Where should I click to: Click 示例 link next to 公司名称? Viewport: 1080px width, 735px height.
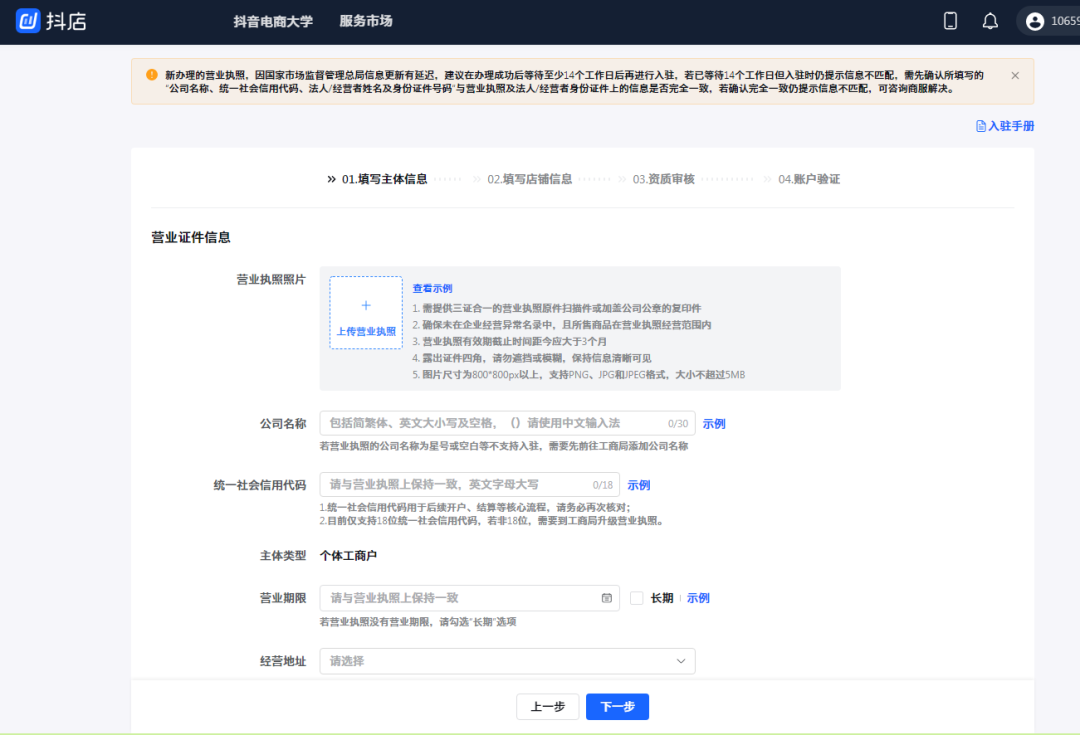pyautogui.click(x=714, y=424)
